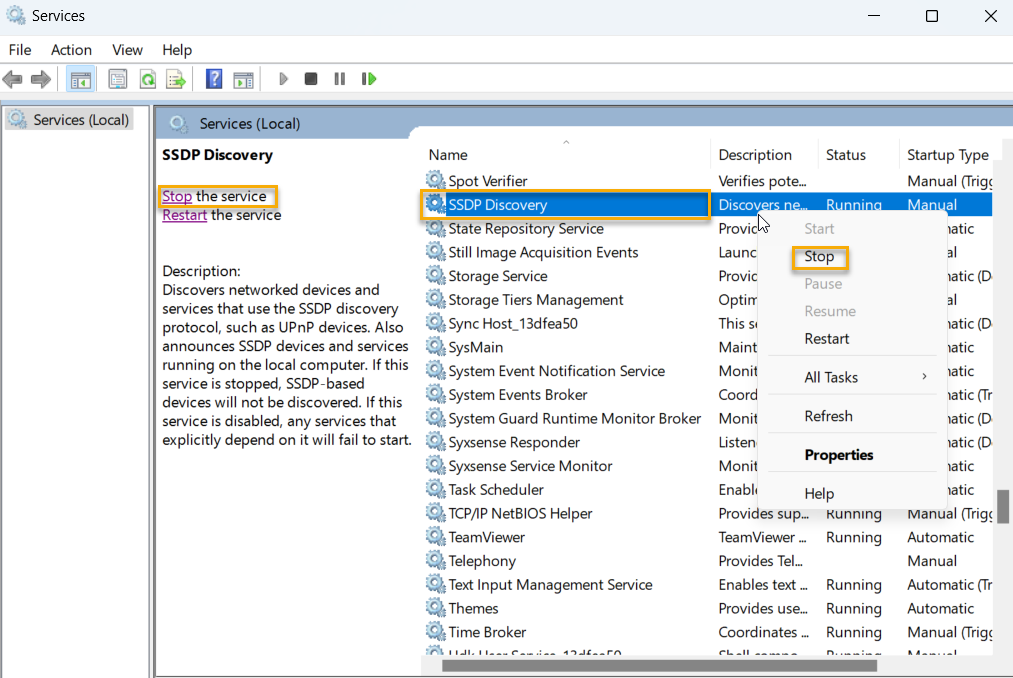Image resolution: width=1013 pixels, height=678 pixels.
Task: Choose Stop from the context menu
Action: tap(819, 256)
